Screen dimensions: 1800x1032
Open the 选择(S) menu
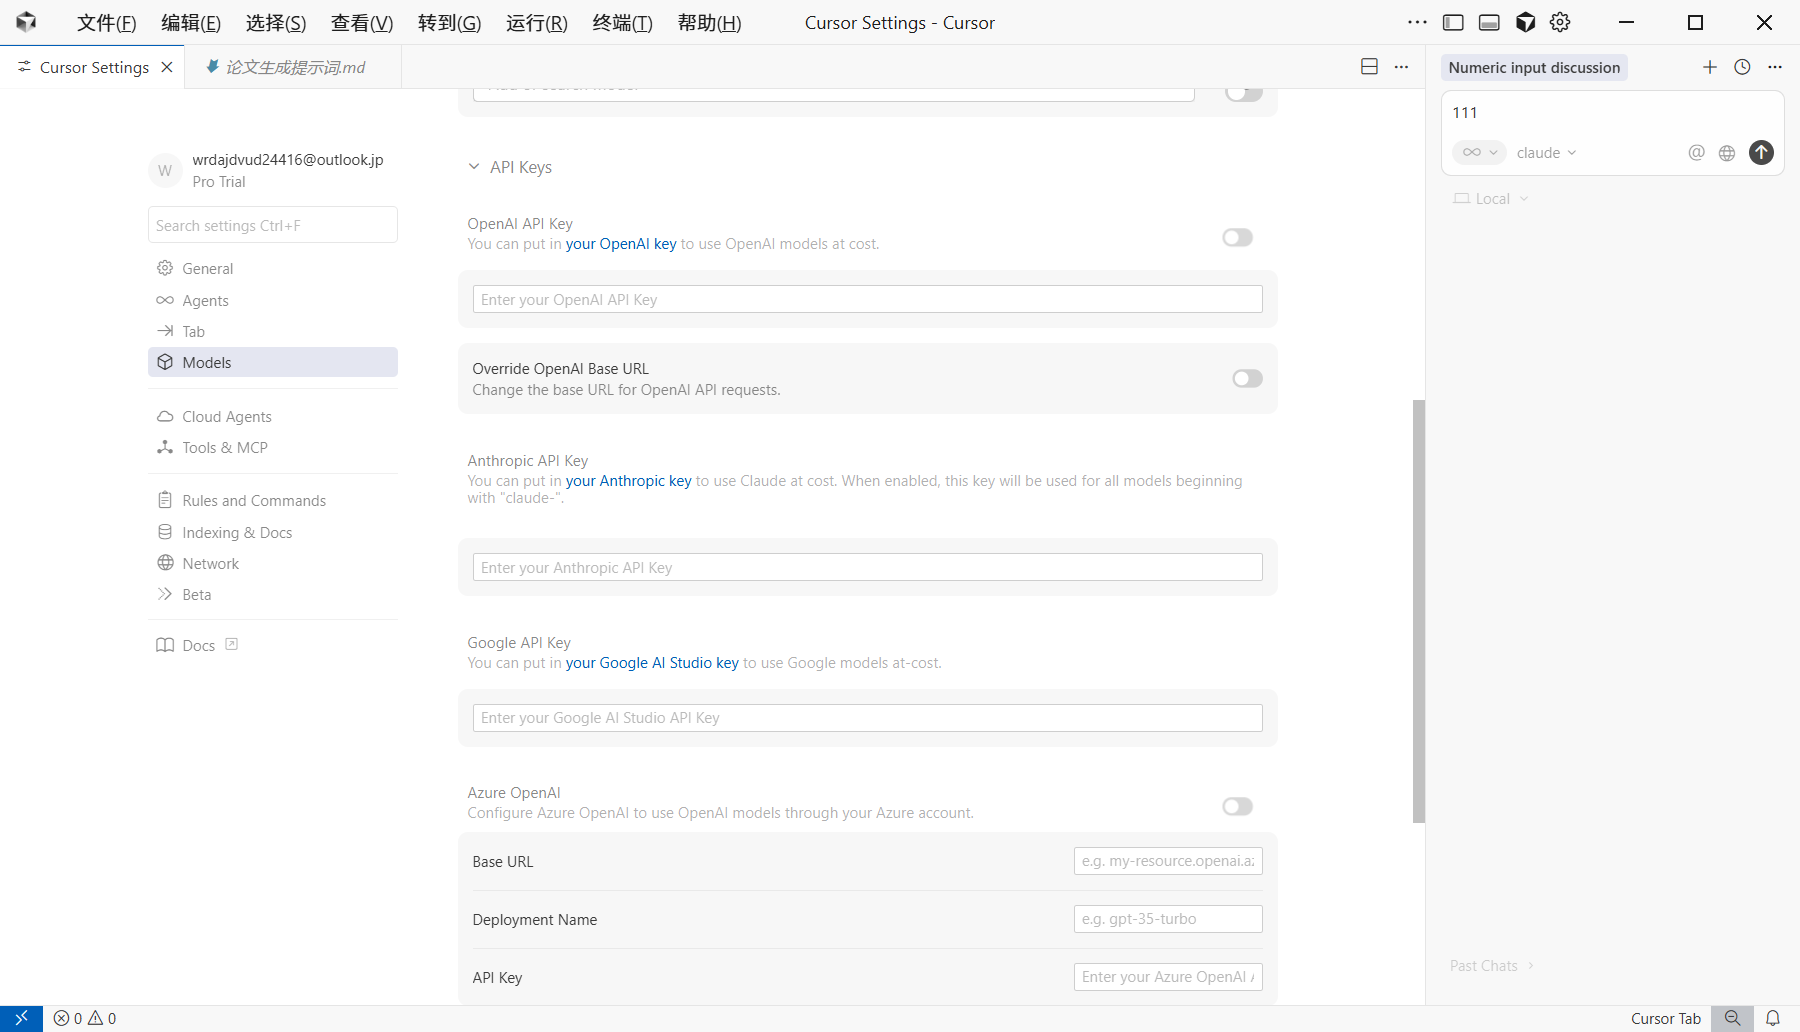pos(276,22)
